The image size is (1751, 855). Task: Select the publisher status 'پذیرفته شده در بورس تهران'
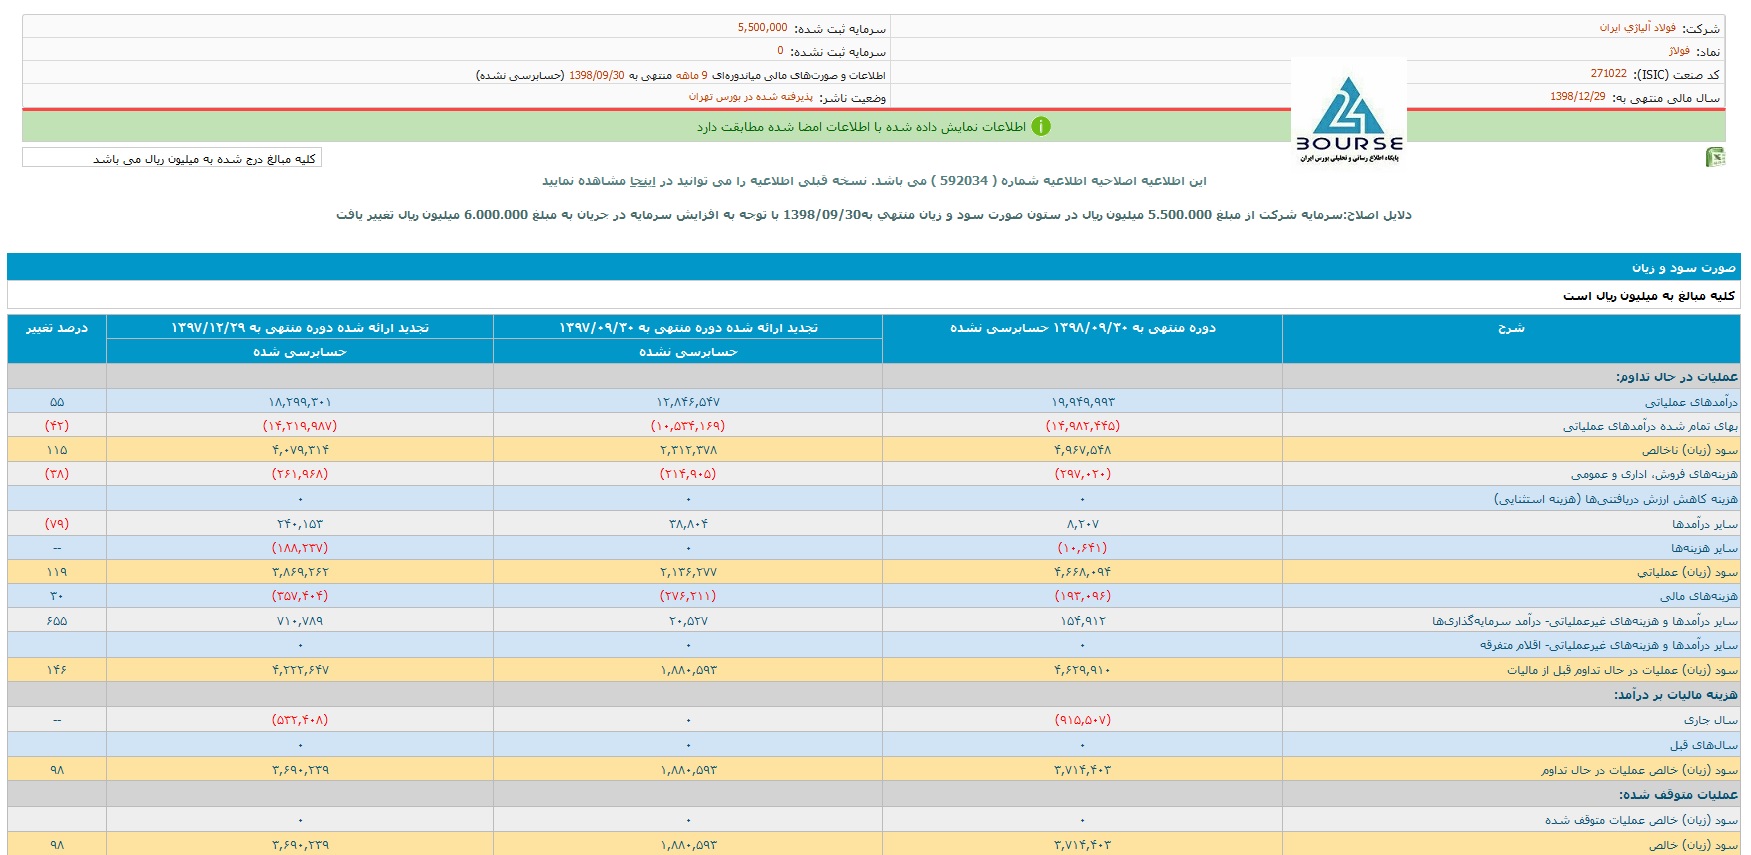[x=751, y=97]
